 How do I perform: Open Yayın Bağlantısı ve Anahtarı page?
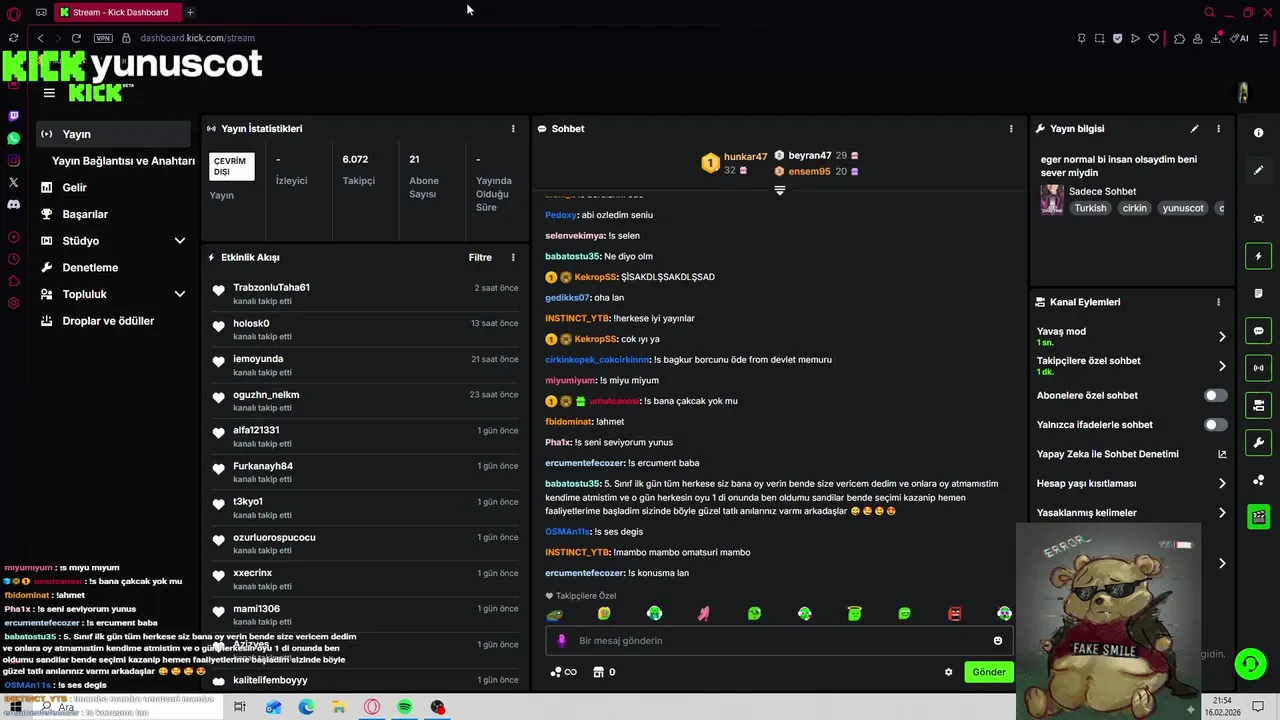coord(123,161)
